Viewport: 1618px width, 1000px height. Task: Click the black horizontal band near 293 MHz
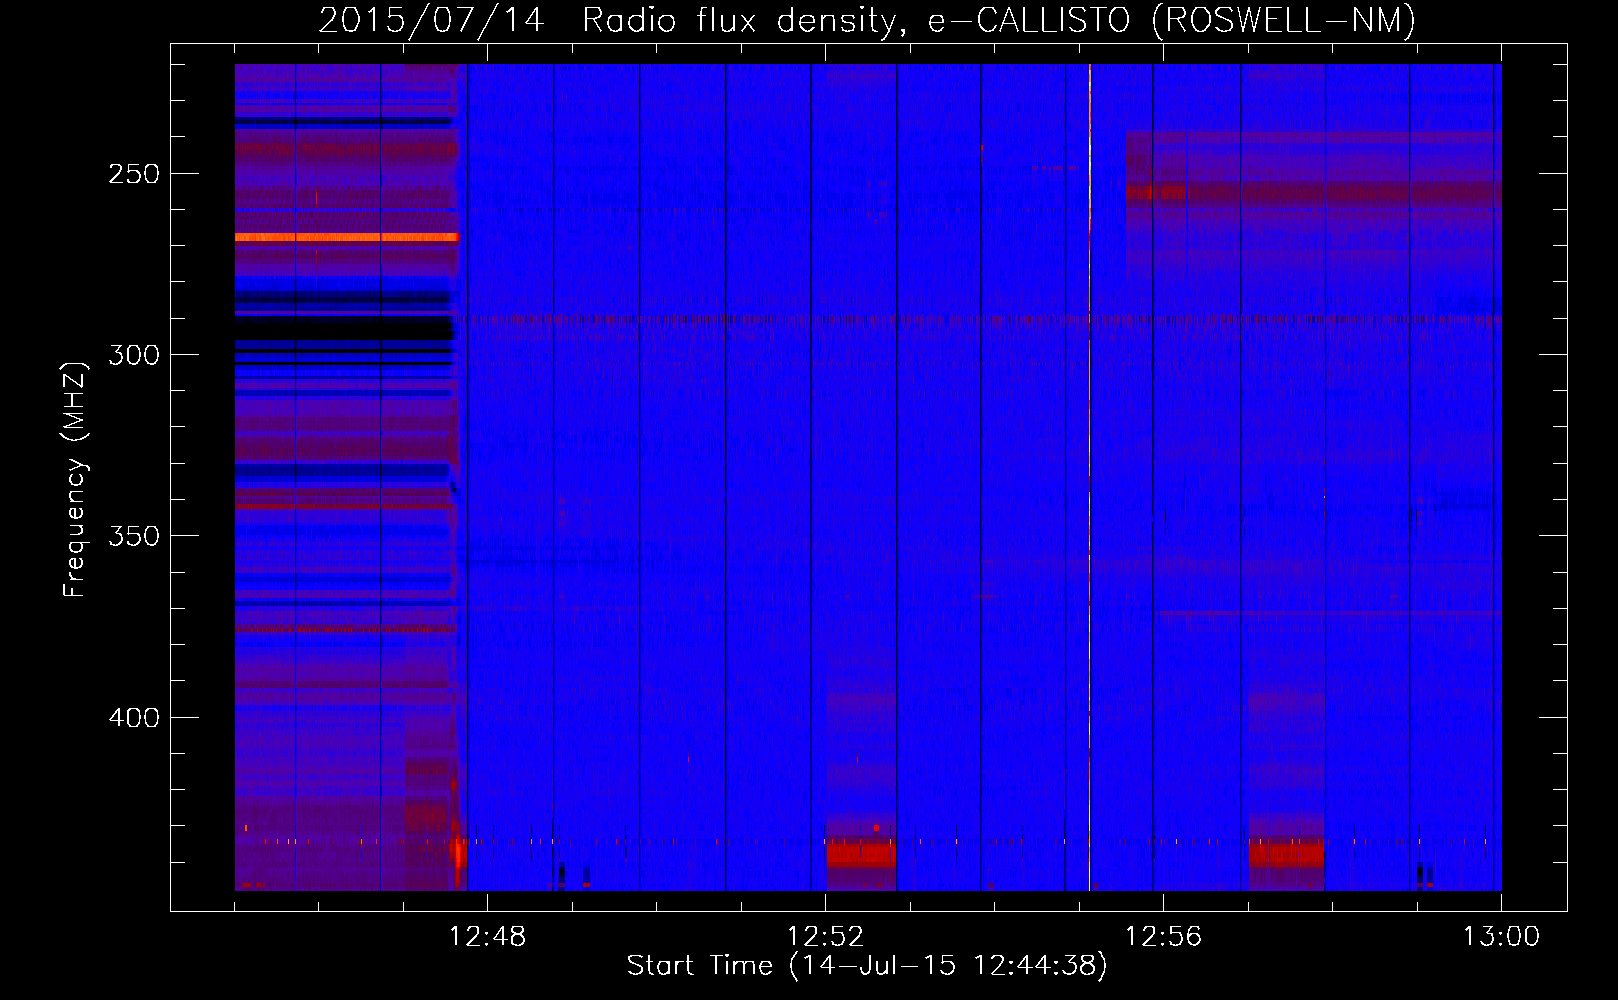tap(344, 328)
